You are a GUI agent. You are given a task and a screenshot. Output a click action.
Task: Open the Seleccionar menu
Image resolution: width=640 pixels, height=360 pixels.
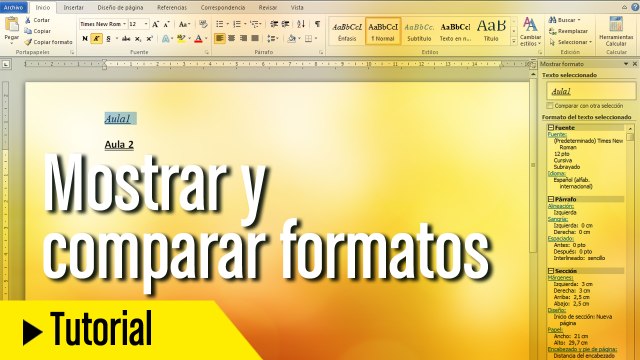[570, 42]
